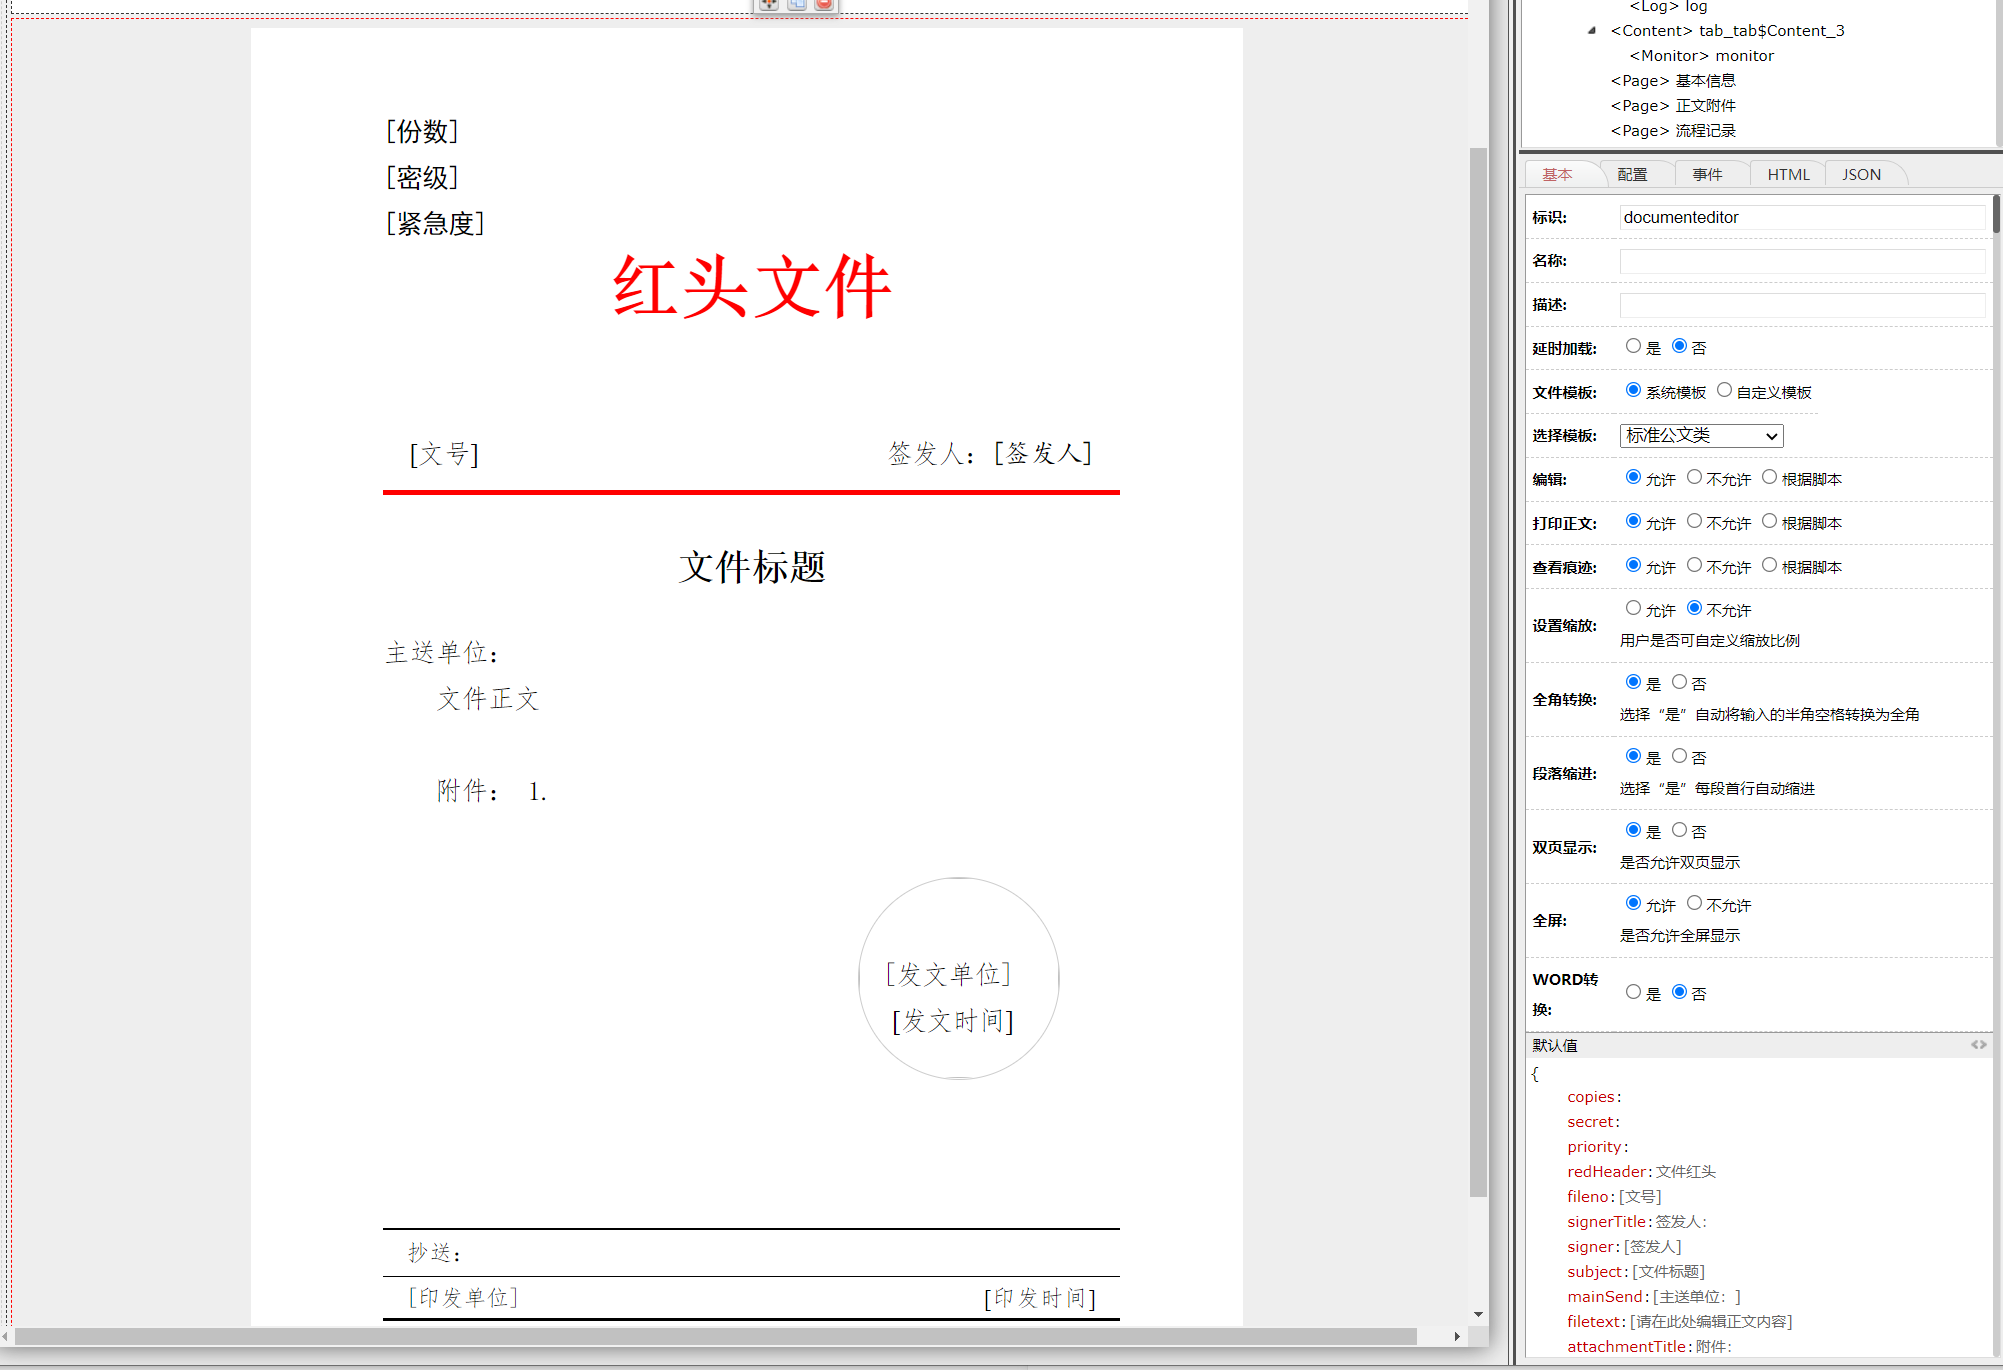Click the 红头文件 red header text

tap(751, 287)
